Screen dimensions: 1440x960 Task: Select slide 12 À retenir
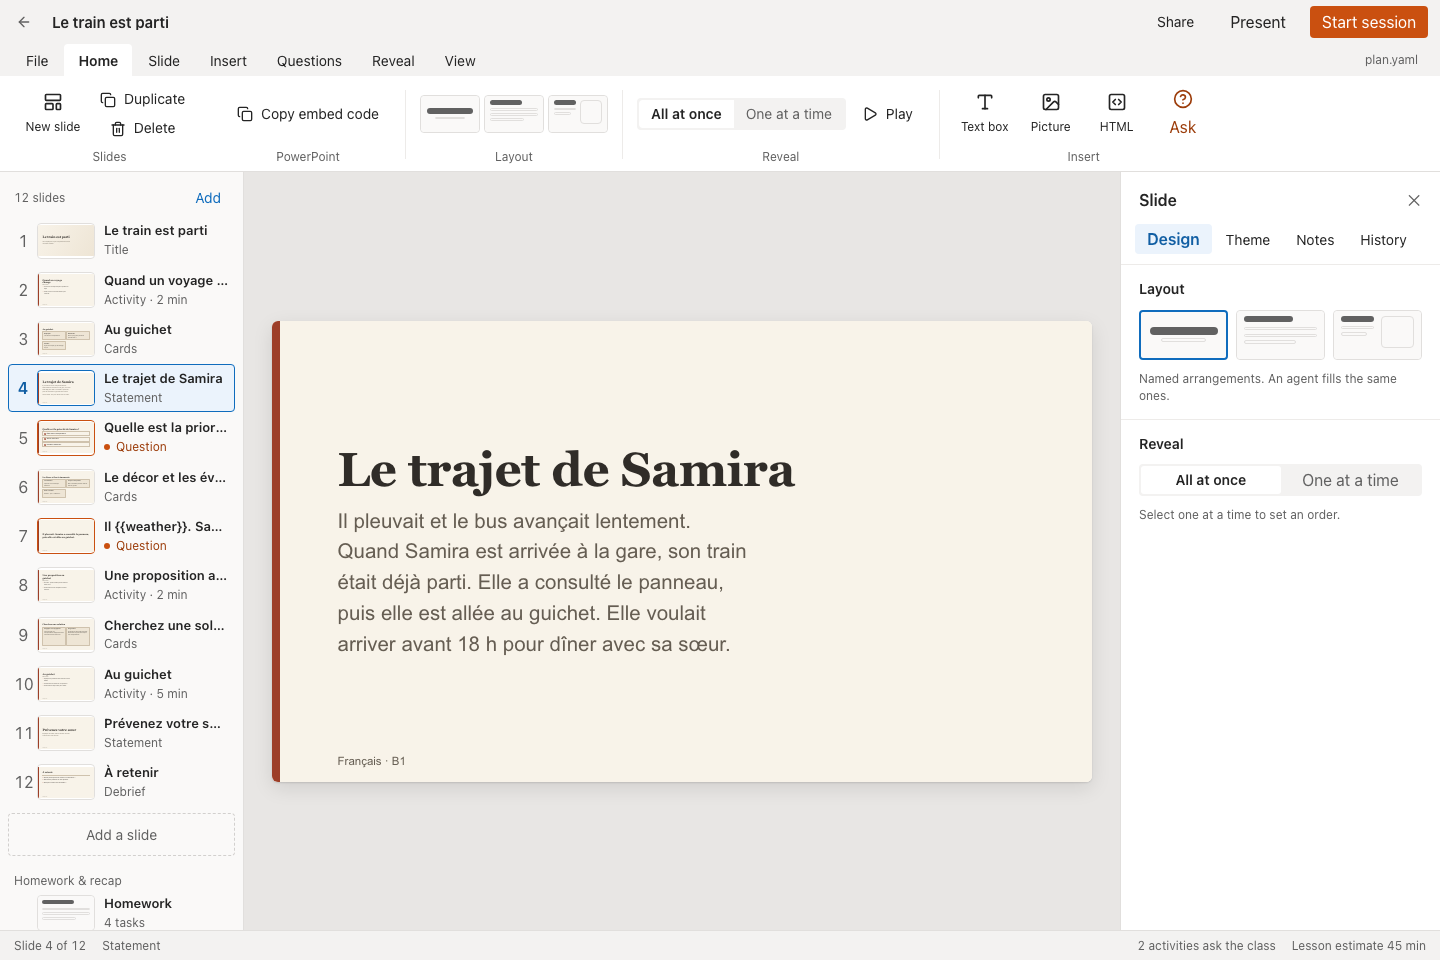tap(121, 782)
